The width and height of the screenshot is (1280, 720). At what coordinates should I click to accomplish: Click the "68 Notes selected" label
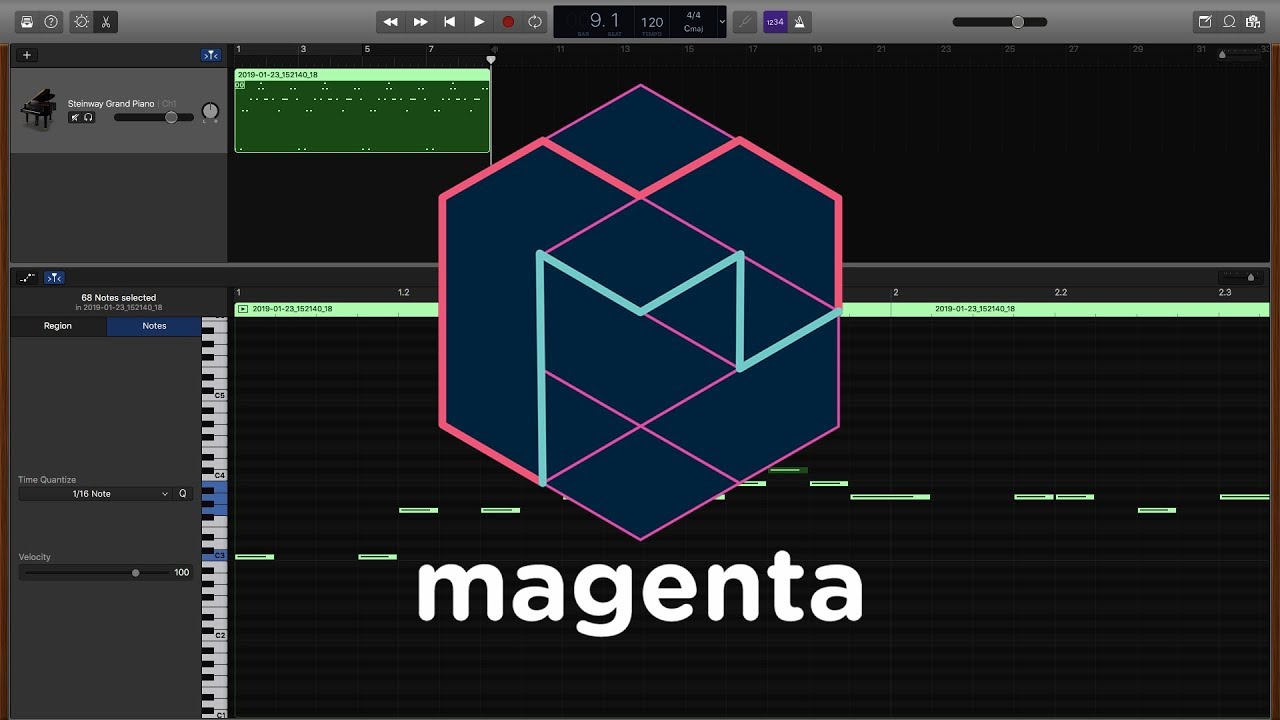pyautogui.click(x=118, y=298)
